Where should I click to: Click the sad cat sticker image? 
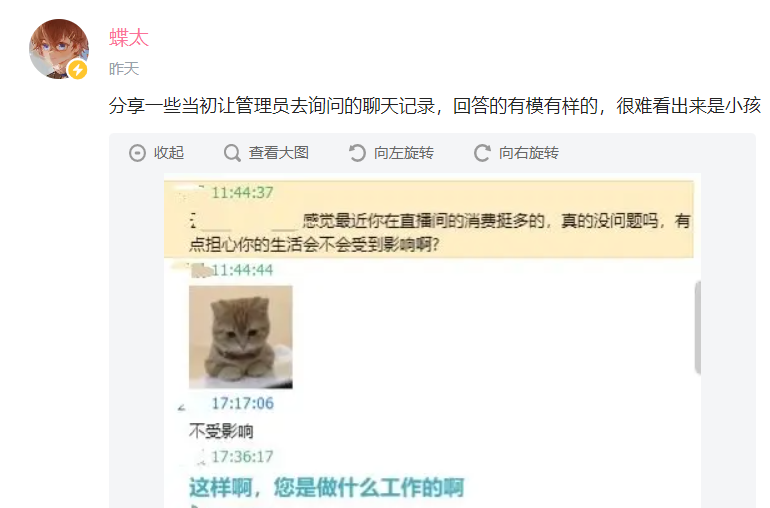pos(241,337)
